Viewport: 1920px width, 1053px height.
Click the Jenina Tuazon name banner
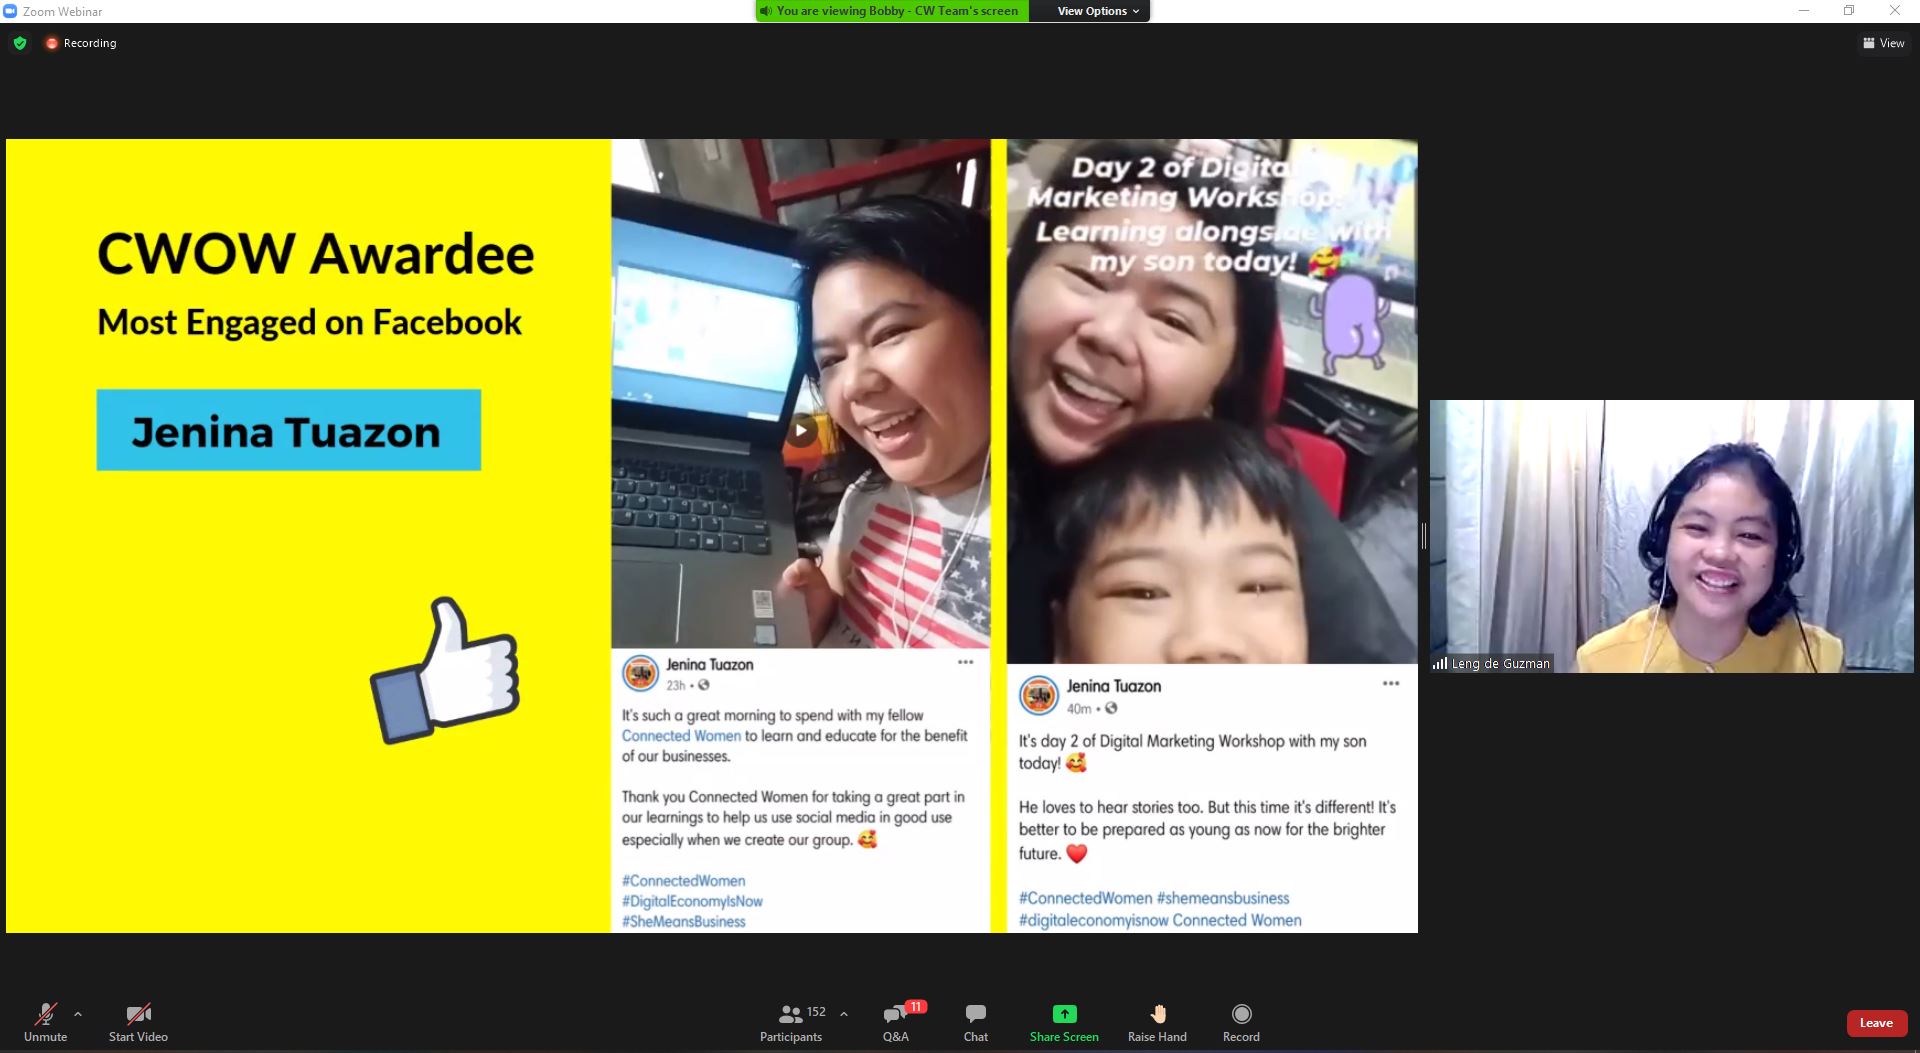click(x=288, y=430)
